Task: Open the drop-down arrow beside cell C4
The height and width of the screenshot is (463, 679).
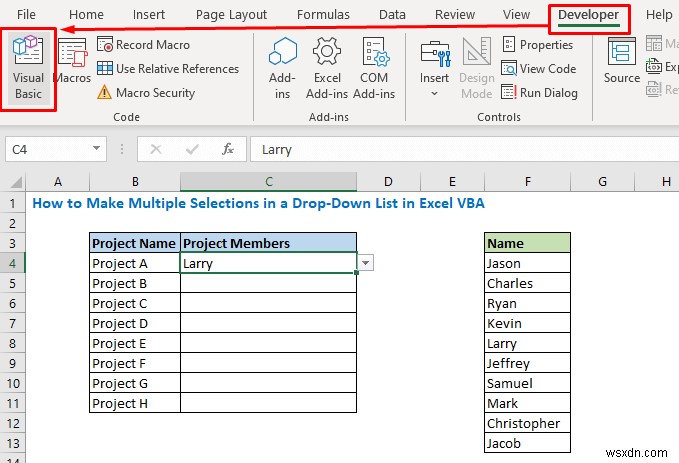Action: click(366, 264)
